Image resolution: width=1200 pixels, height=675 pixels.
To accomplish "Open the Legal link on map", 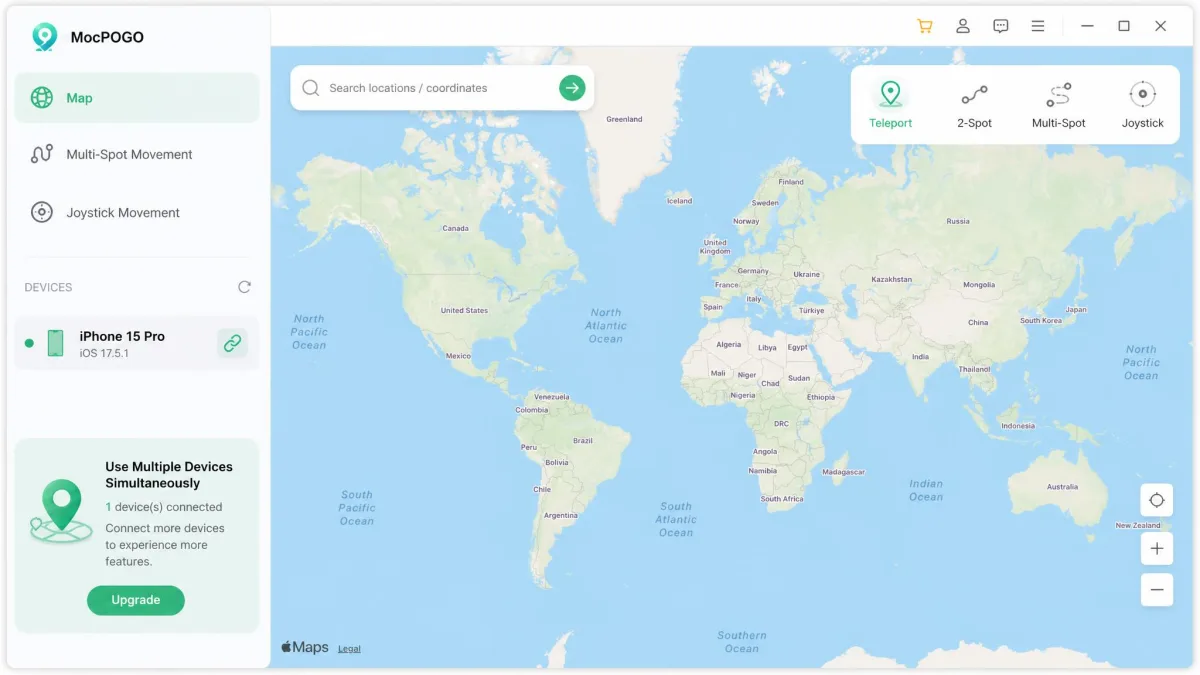I will (x=349, y=649).
